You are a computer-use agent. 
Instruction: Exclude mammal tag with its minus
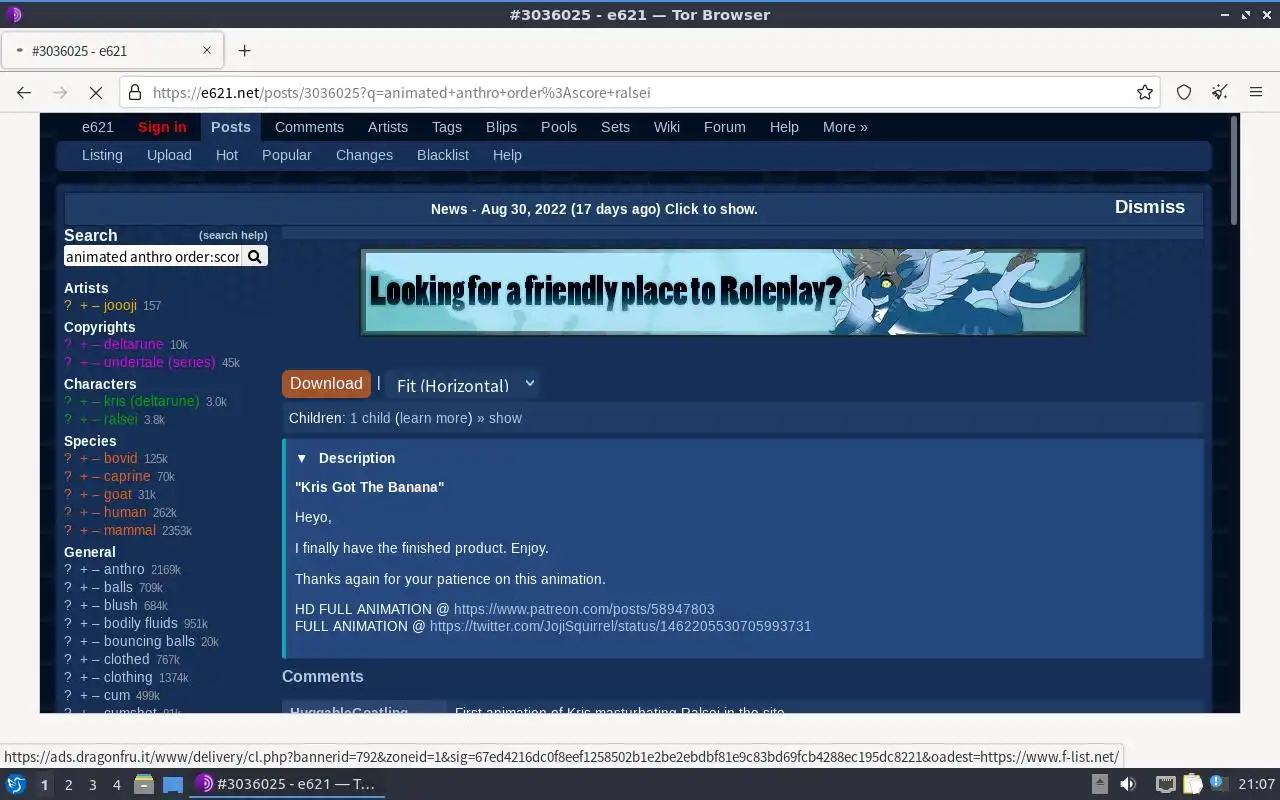(x=96, y=530)
